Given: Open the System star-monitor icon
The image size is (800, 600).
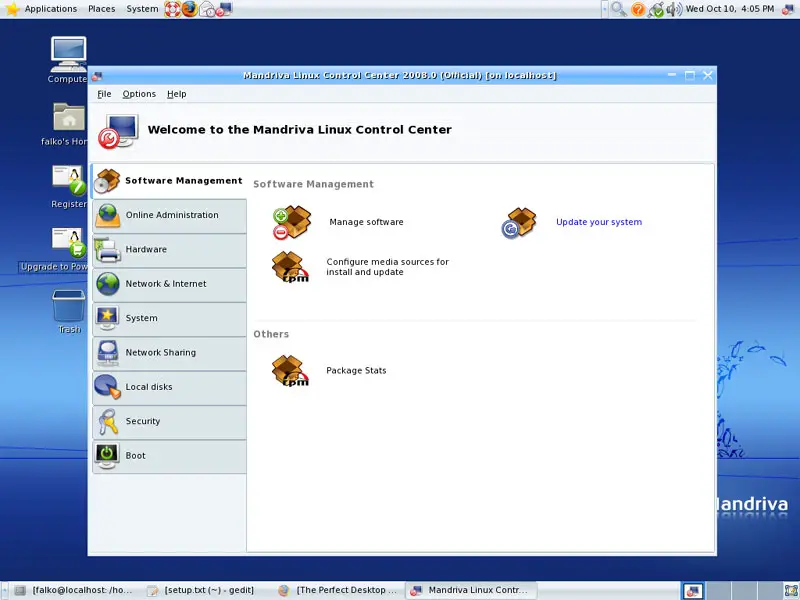Looking at the screenshot, I should tap(107, 318).
